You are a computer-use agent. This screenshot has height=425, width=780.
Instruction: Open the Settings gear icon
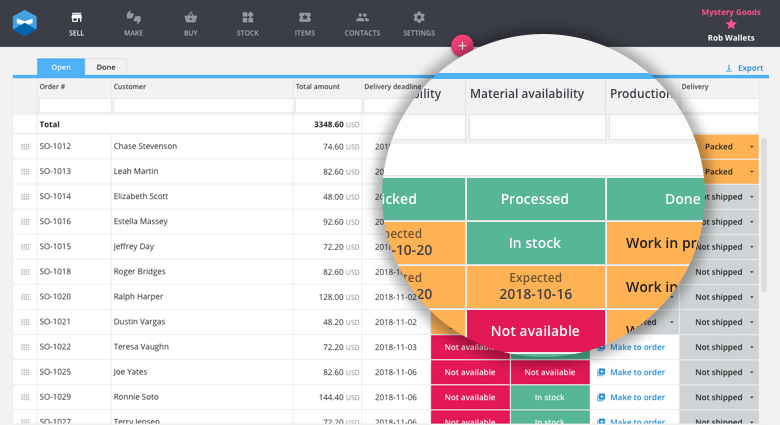419,18
